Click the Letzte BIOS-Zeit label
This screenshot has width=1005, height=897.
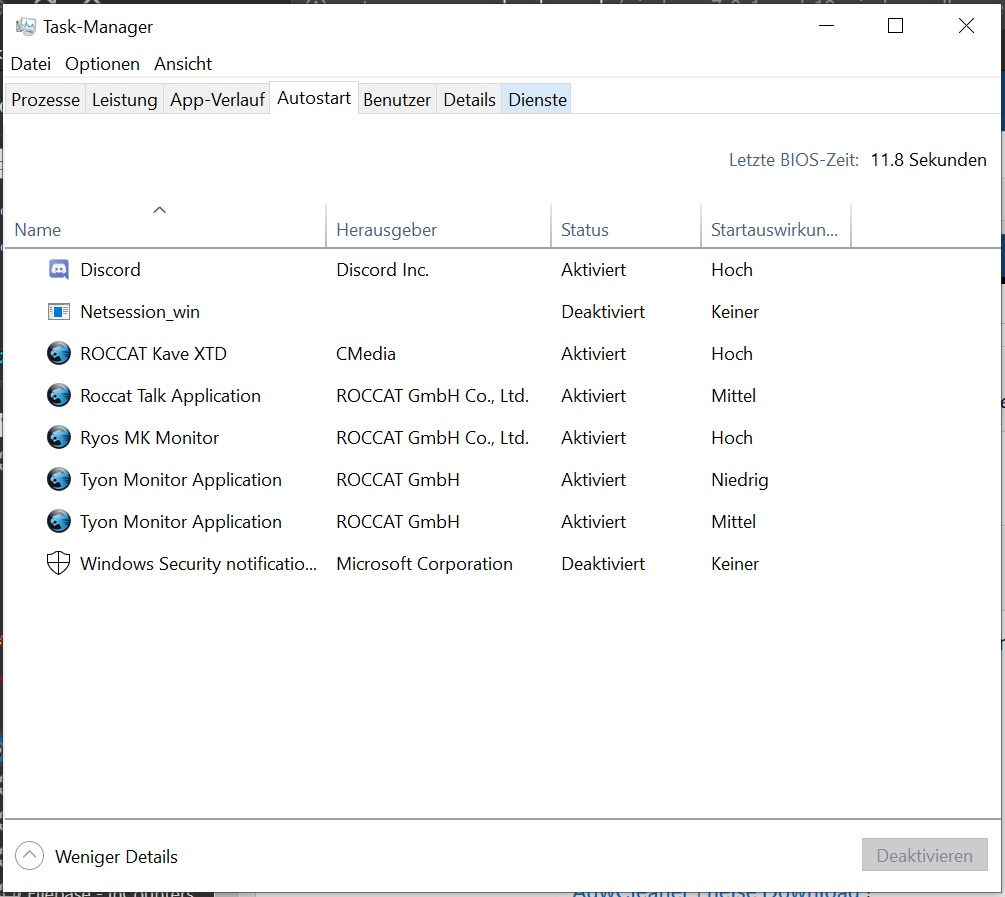coord(793,160)
